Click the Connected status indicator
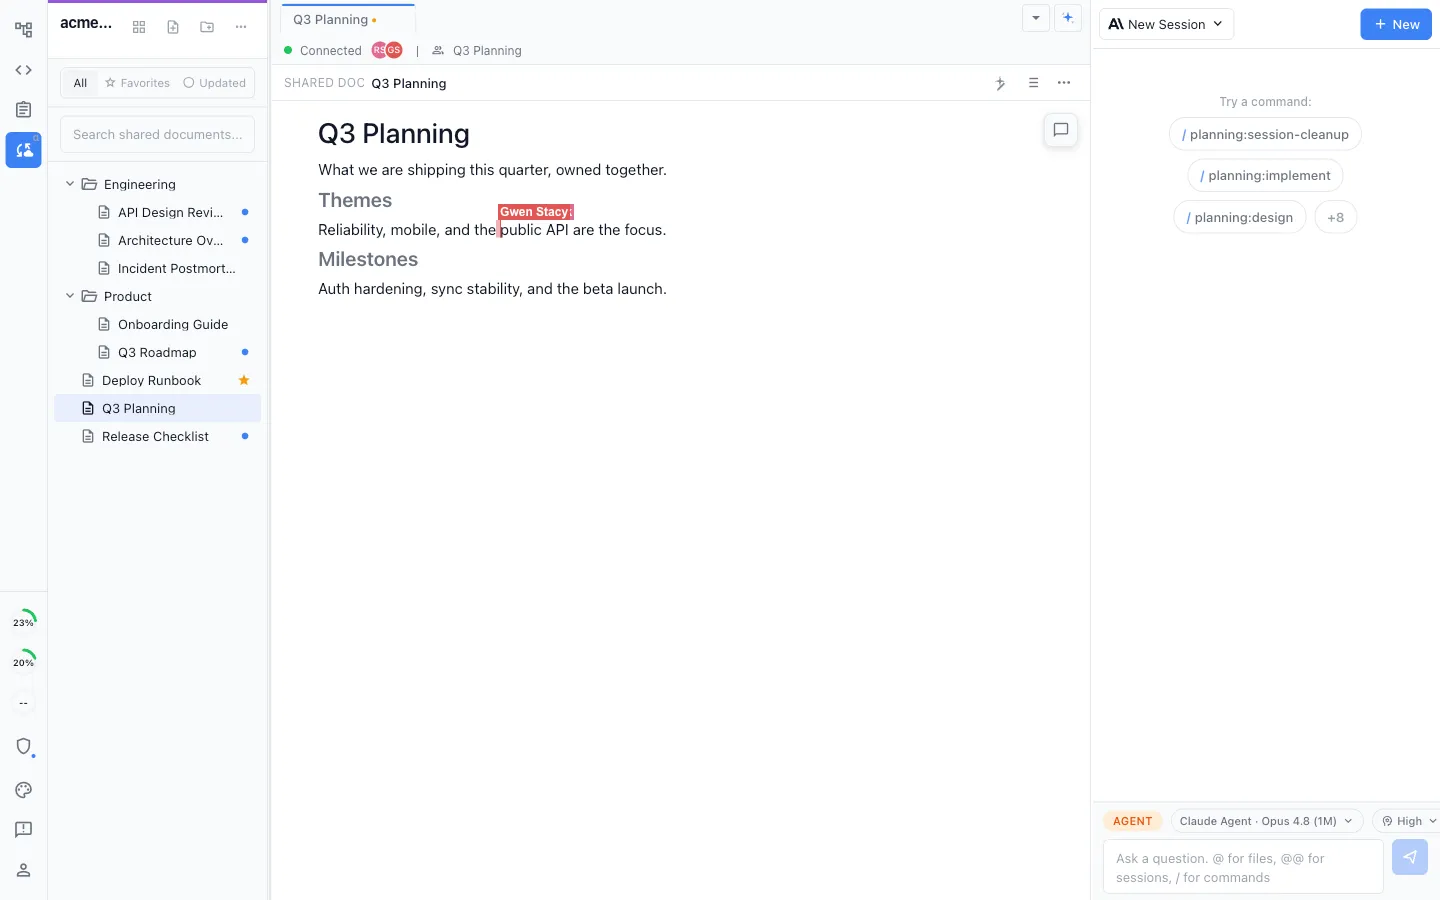 pos(322,50)
